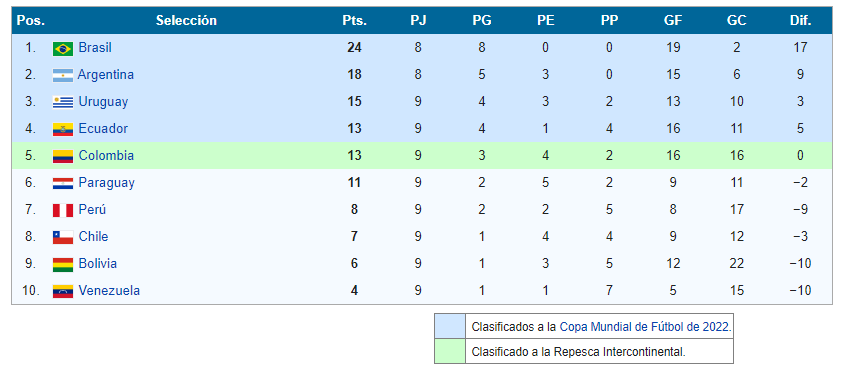Image resolution: width=844 pixels, height=378 pixels.
Task: Open the Venezuela team link
Action: (x=109, y=291)
